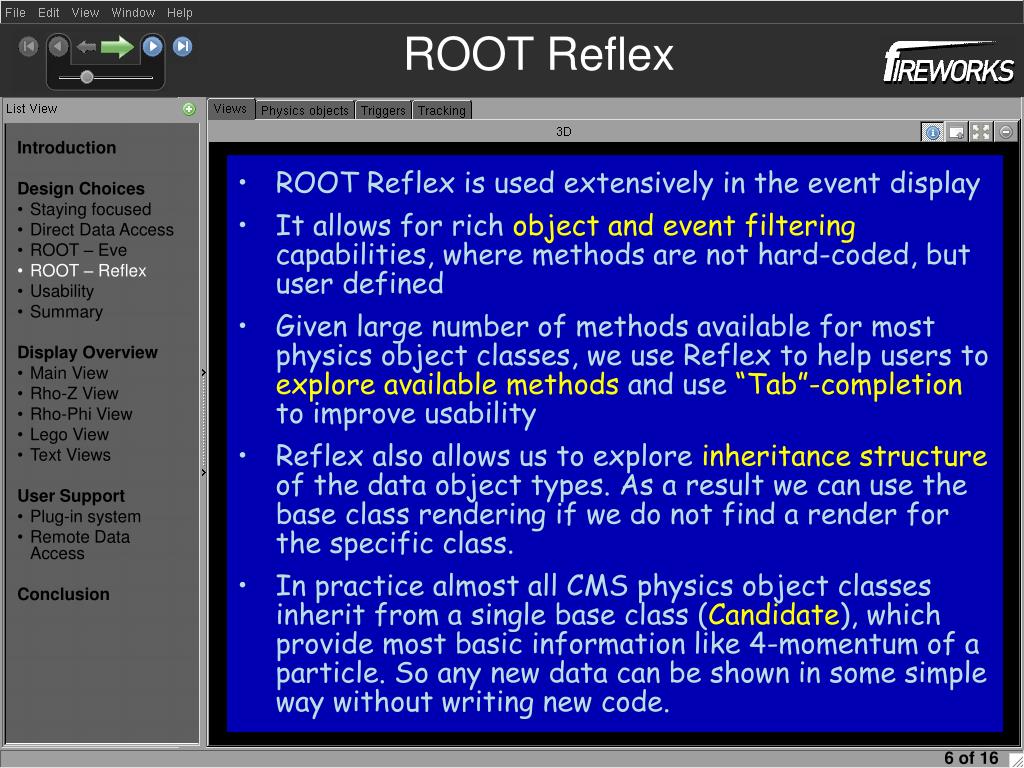The height and width of the screenshot is (768, 1024).
Task: Jump to first event using skip-back icon
Action: tap(28, 46)
